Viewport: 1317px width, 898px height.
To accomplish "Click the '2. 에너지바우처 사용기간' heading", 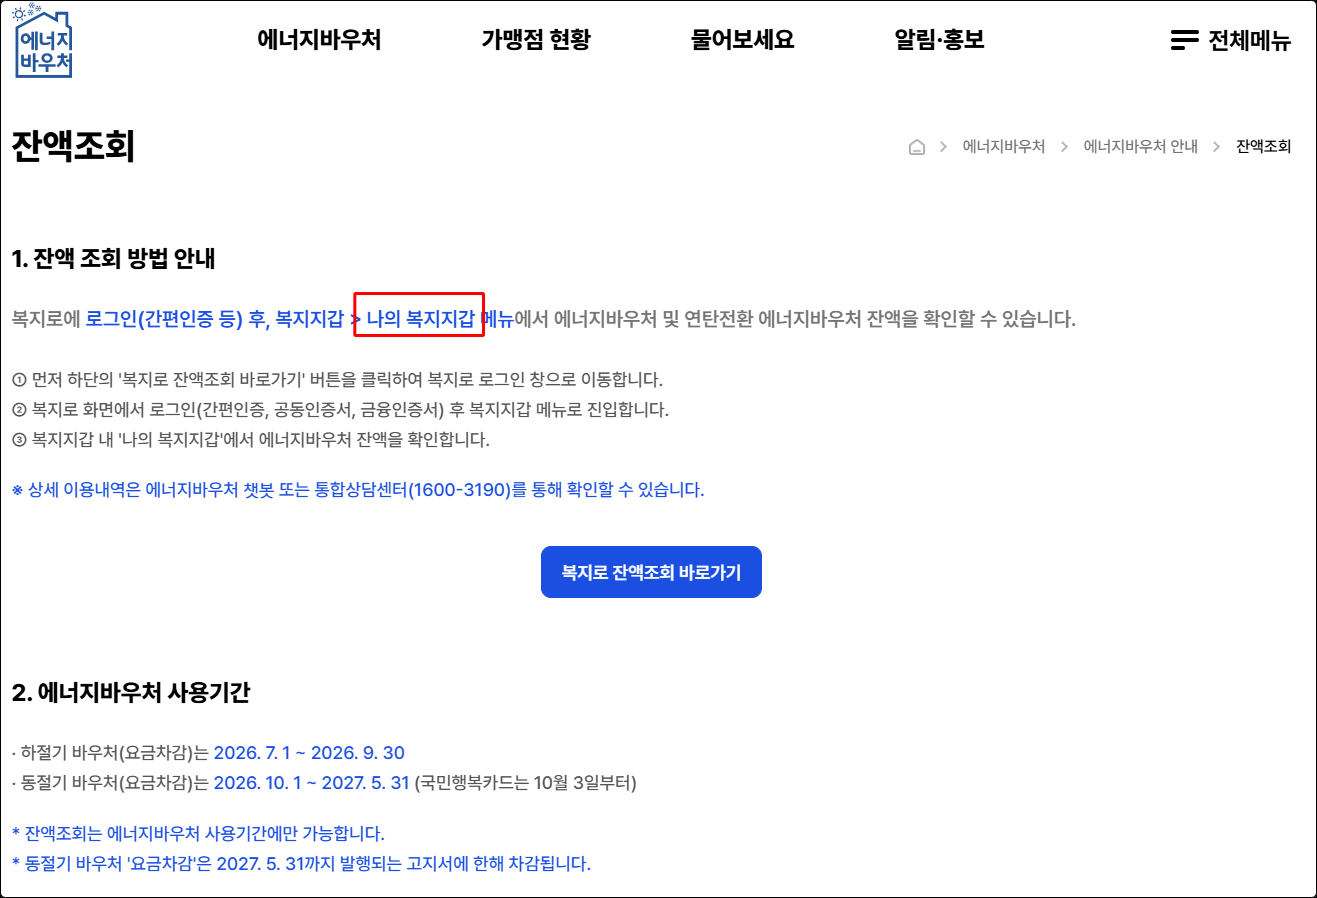I will [130, 692].
